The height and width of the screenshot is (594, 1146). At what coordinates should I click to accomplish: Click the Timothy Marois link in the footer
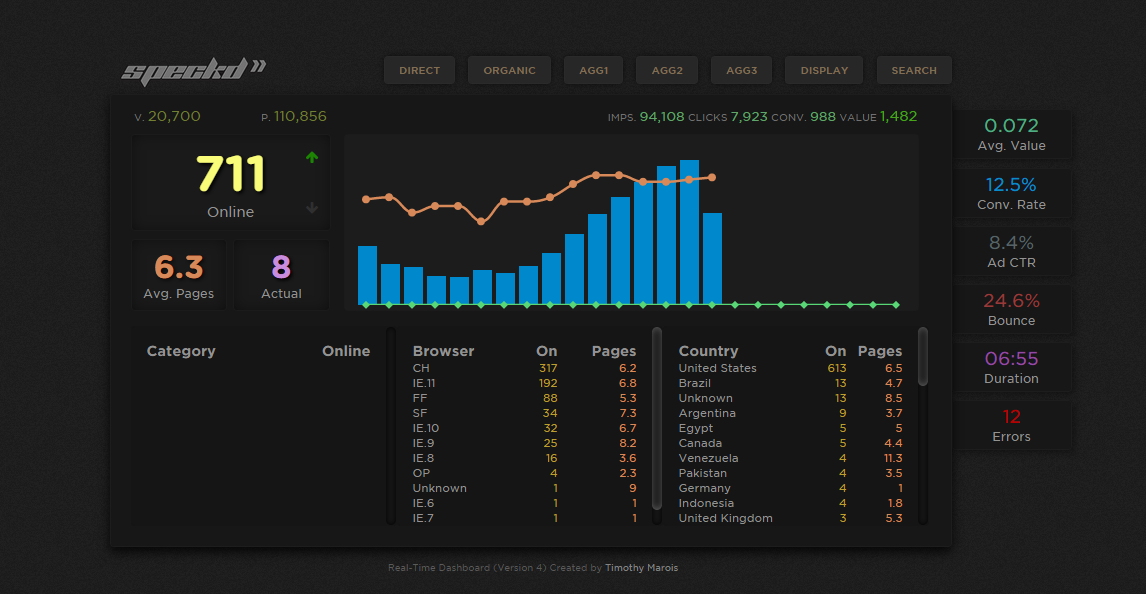click(641, 567)
